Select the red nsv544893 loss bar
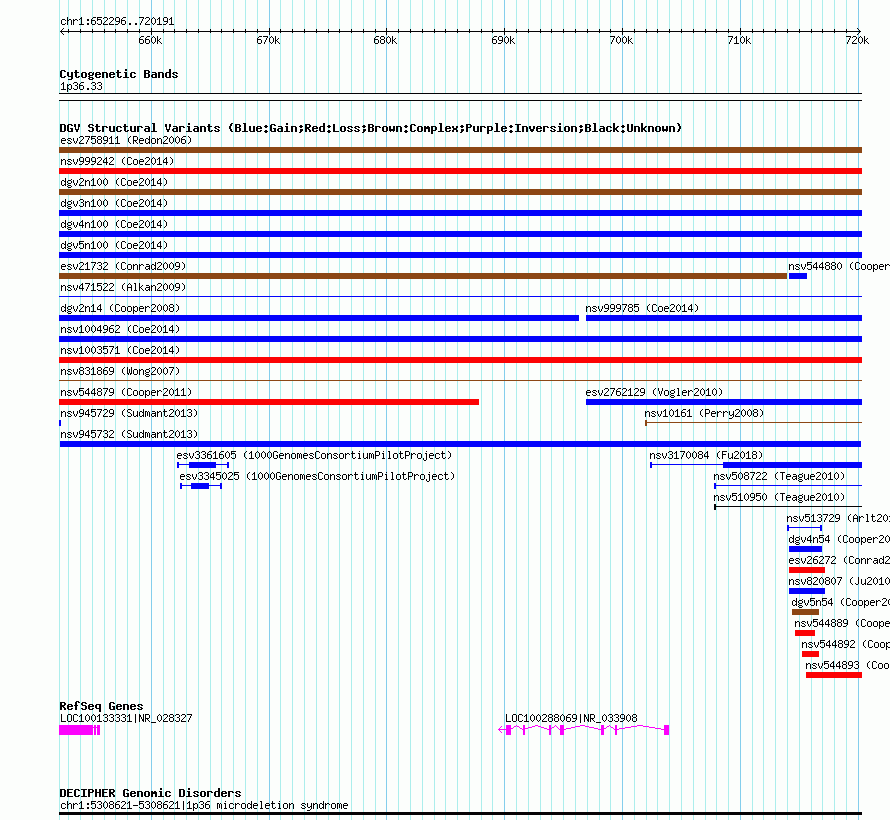The image size is (890, 820). point(834,675)
